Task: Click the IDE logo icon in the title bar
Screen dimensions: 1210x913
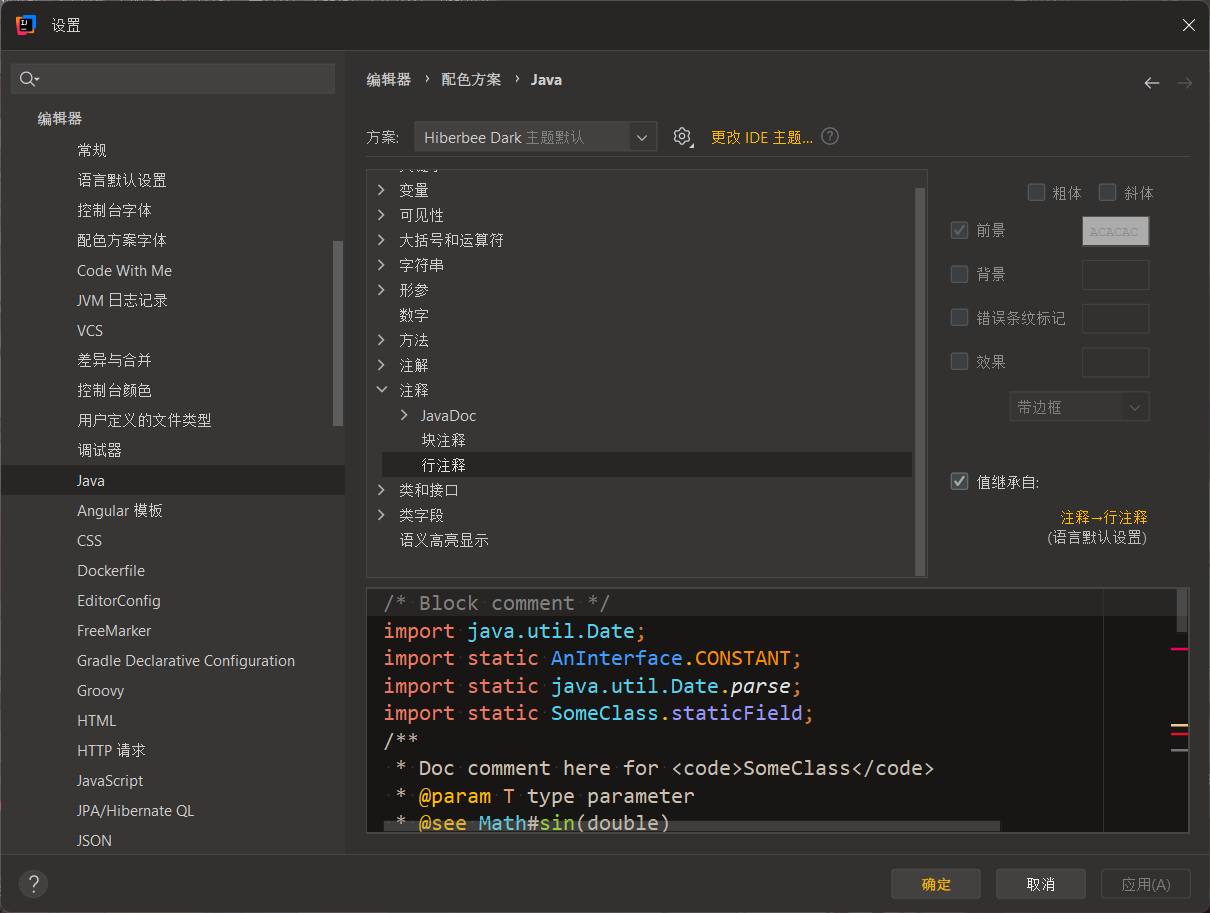Action: click(x=24, y=25)
